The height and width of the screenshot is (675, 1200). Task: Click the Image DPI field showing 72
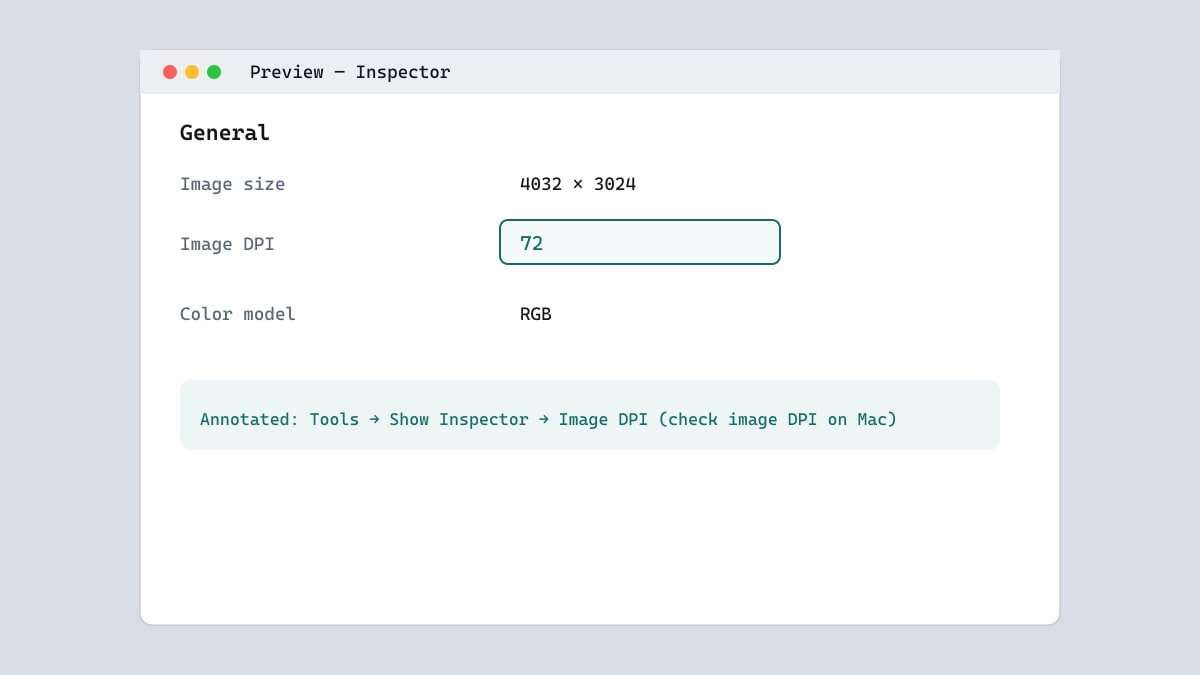click(x=640, y=242)
